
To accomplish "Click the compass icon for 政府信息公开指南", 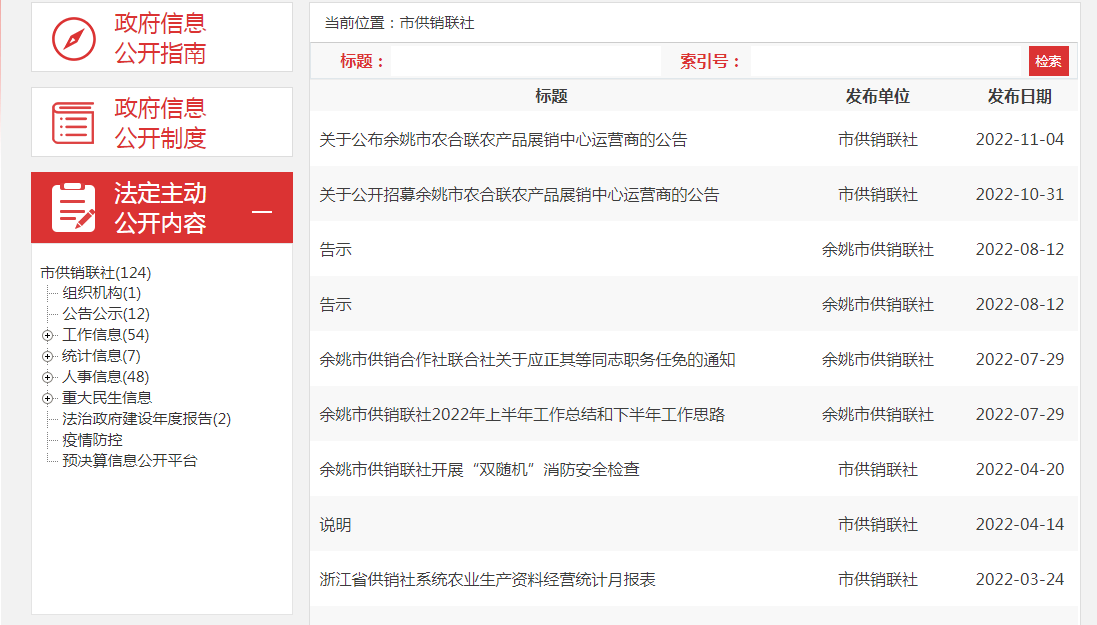I will [x=73, y=38].
